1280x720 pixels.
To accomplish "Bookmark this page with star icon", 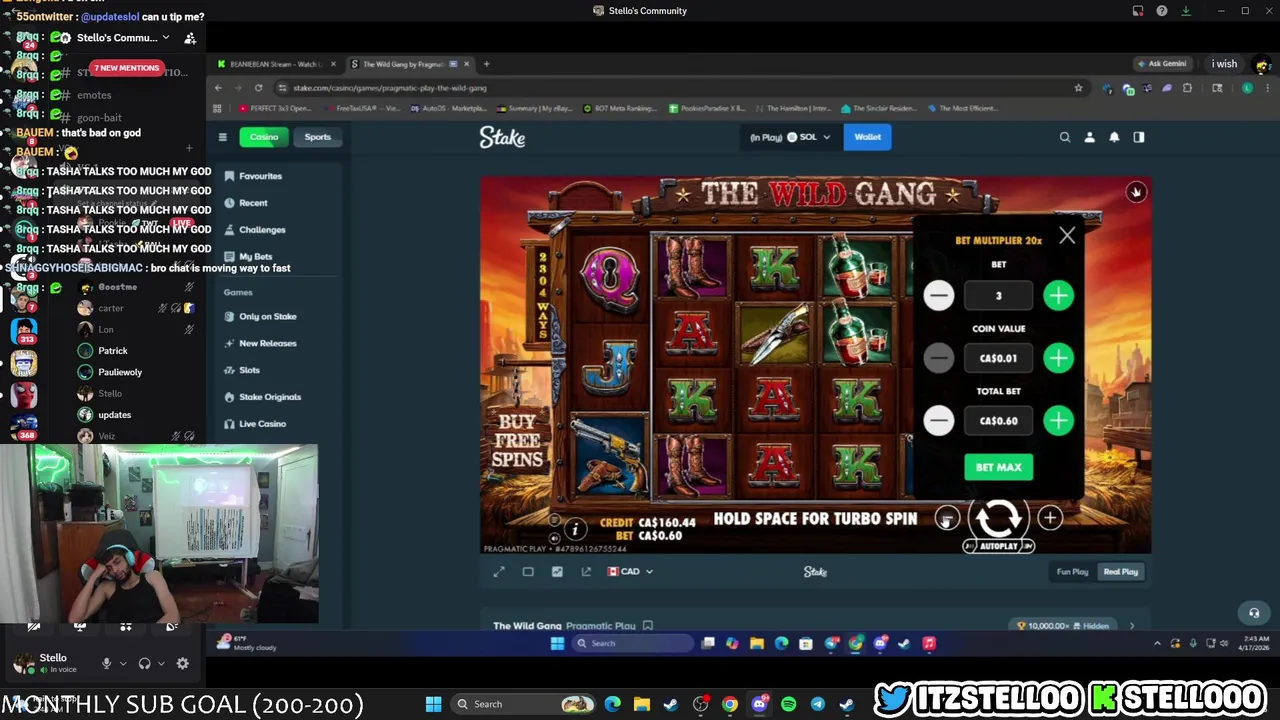I will coord(1078,88).
